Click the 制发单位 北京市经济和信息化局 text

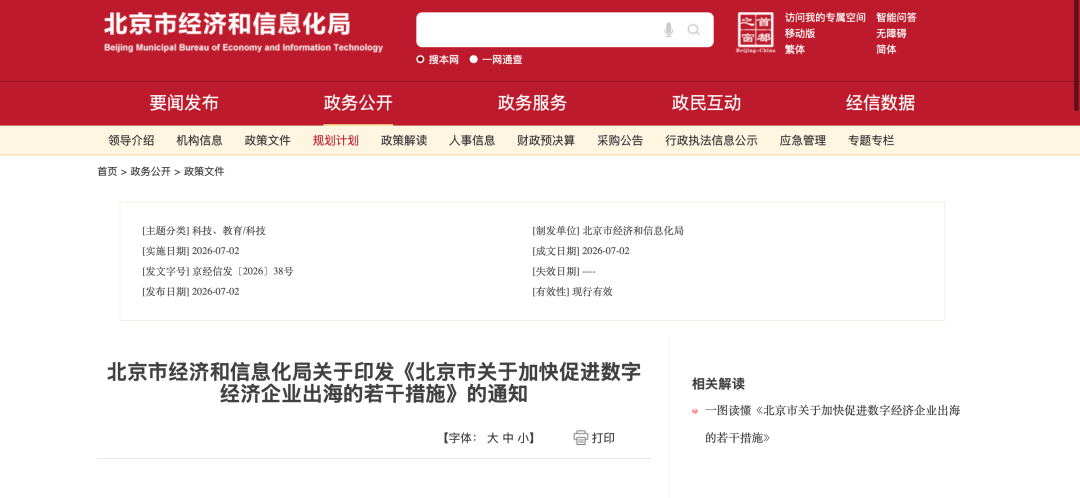[x=608, y=231]
